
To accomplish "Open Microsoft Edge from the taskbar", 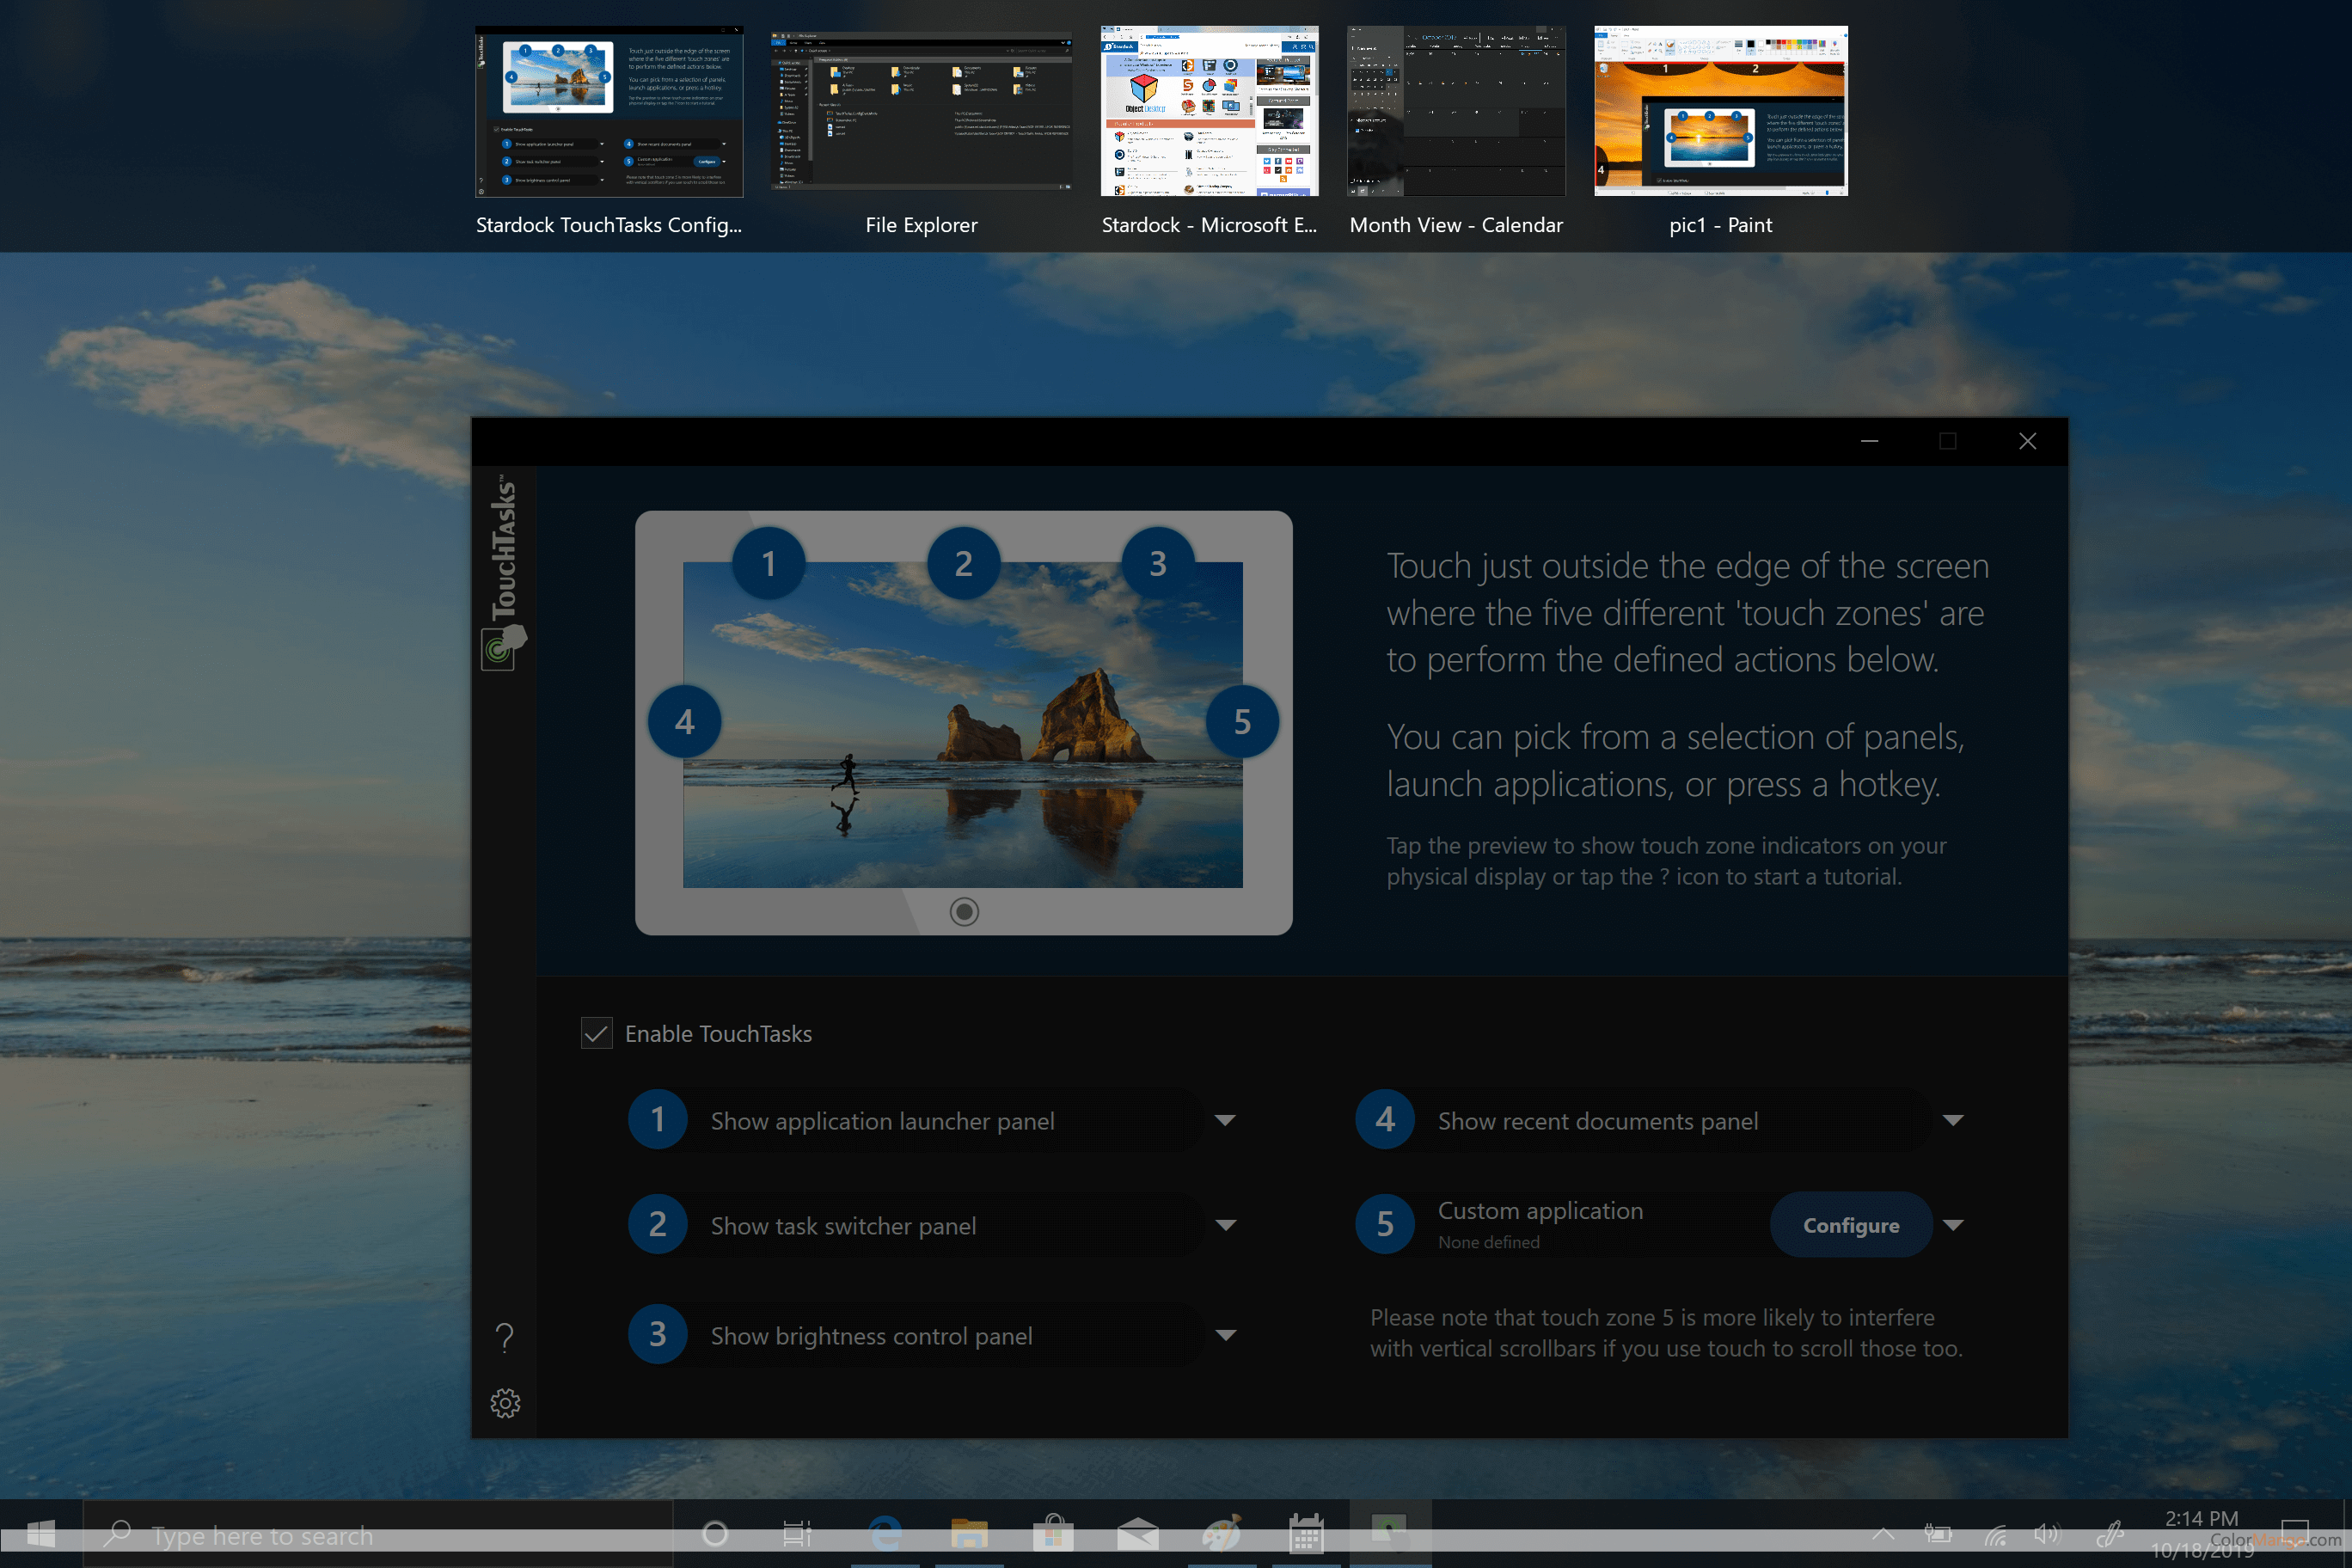I will [885, 1533].
